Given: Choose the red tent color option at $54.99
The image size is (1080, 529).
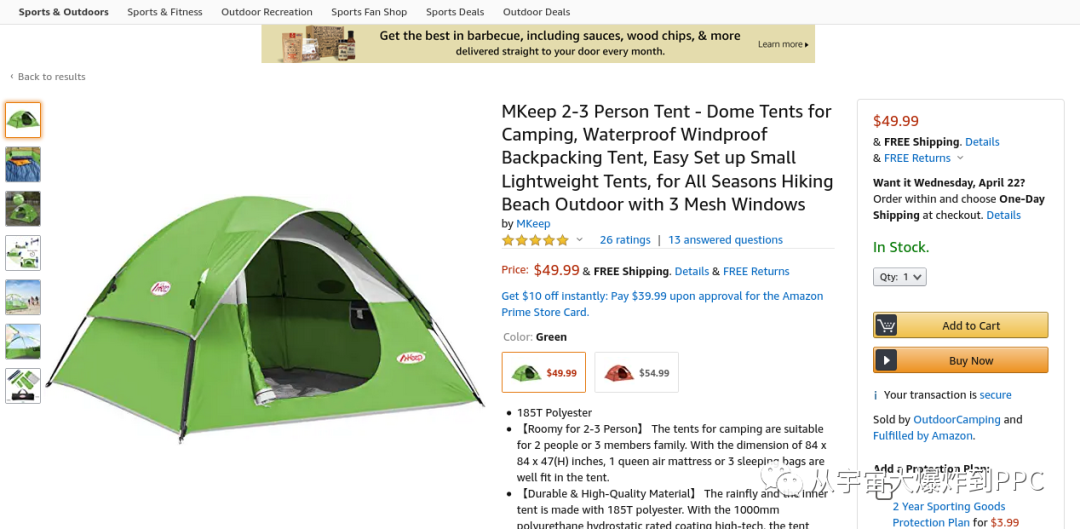Looking at the screenshot, I should click(636, 373).
